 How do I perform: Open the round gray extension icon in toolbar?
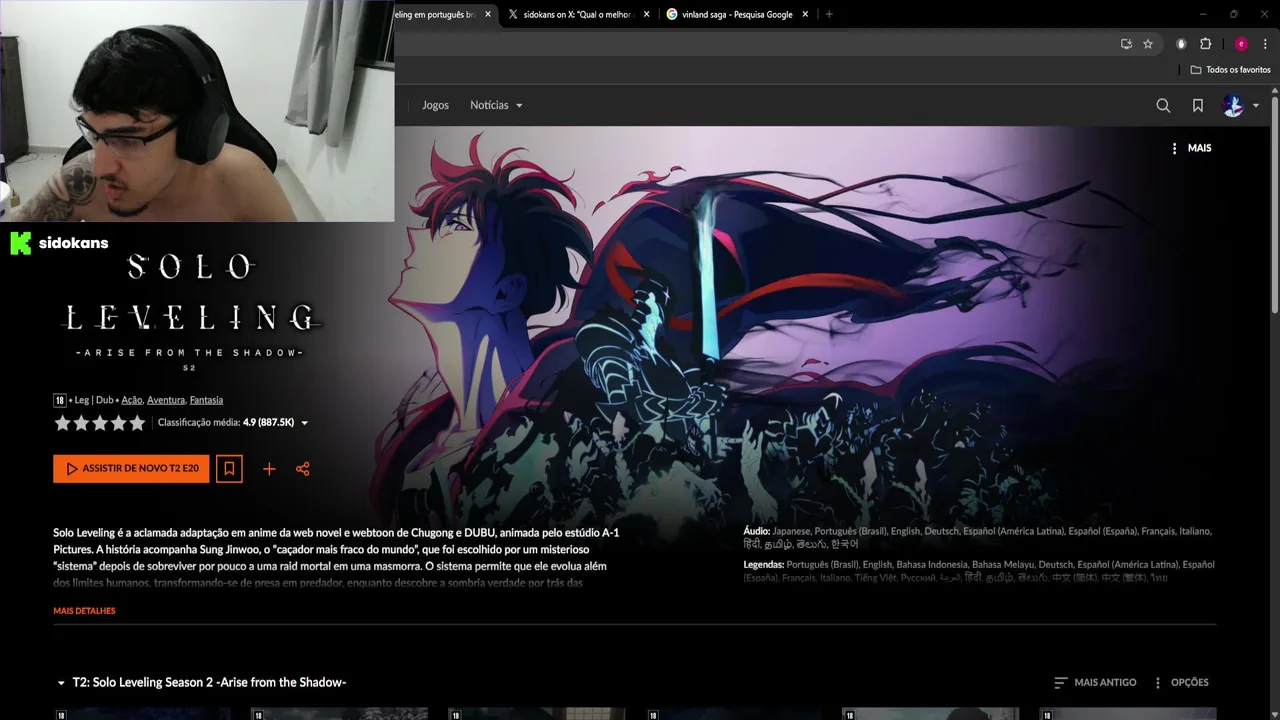(1181, 44)
